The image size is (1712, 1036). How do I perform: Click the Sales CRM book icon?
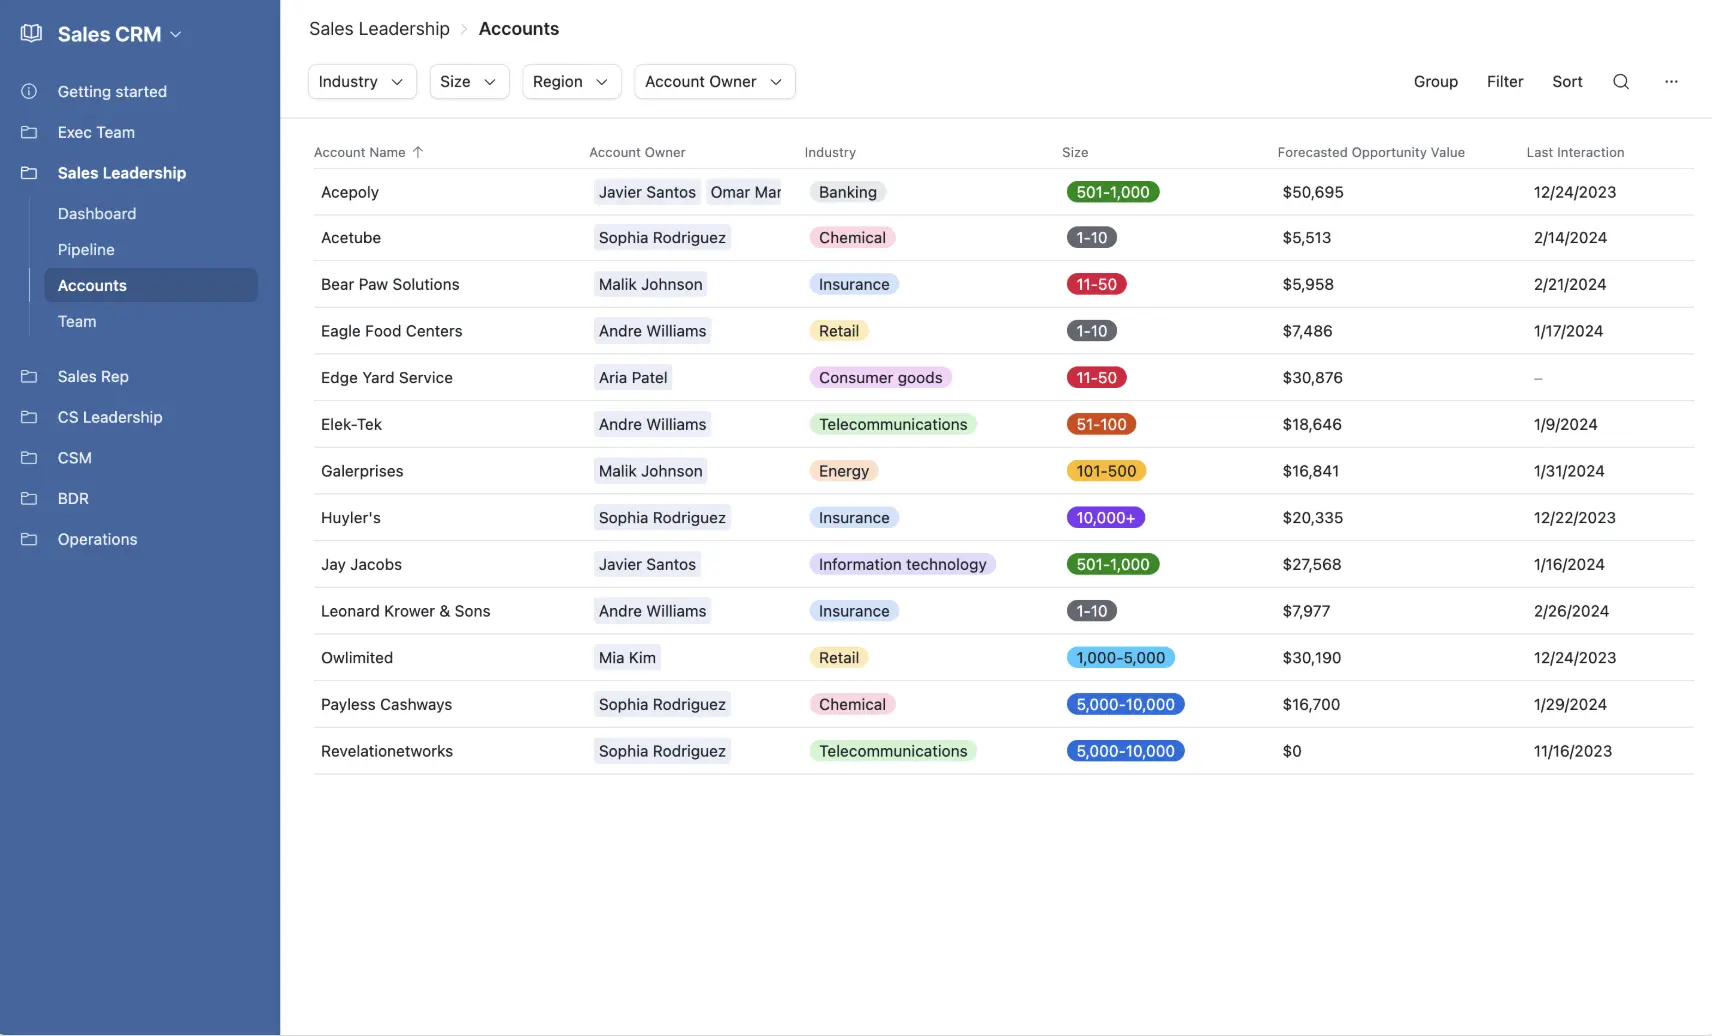pyautogui.click(x=31, y=34)
